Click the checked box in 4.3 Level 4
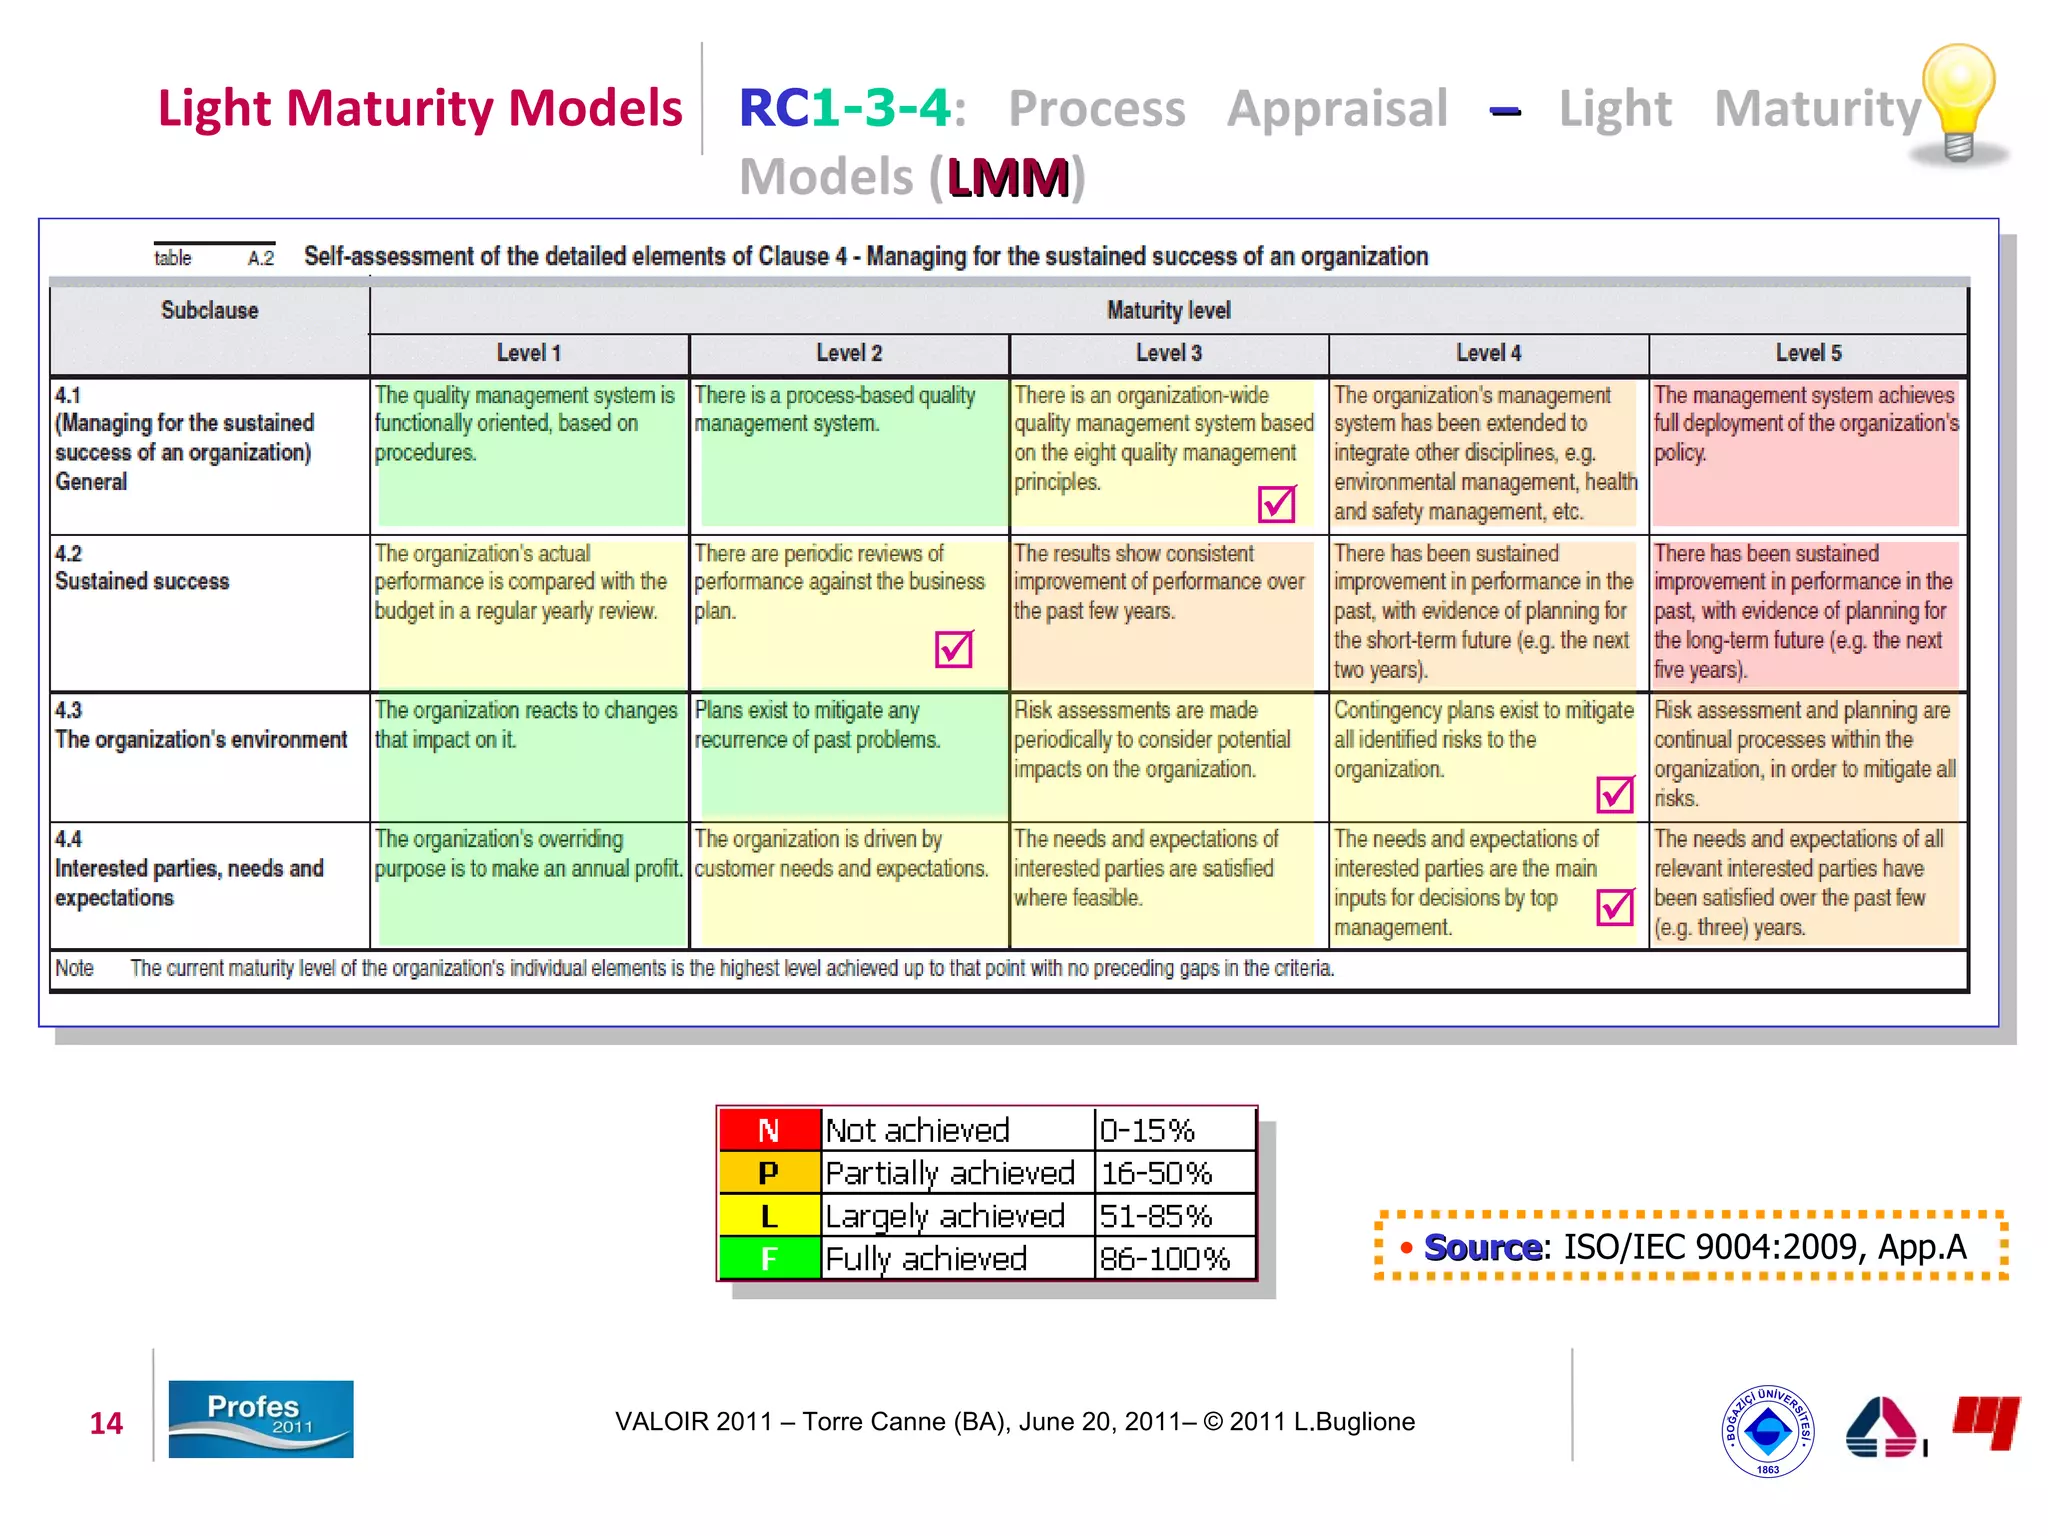This screenshot has width=2048, height=1536. click(x=1615, y=794)
